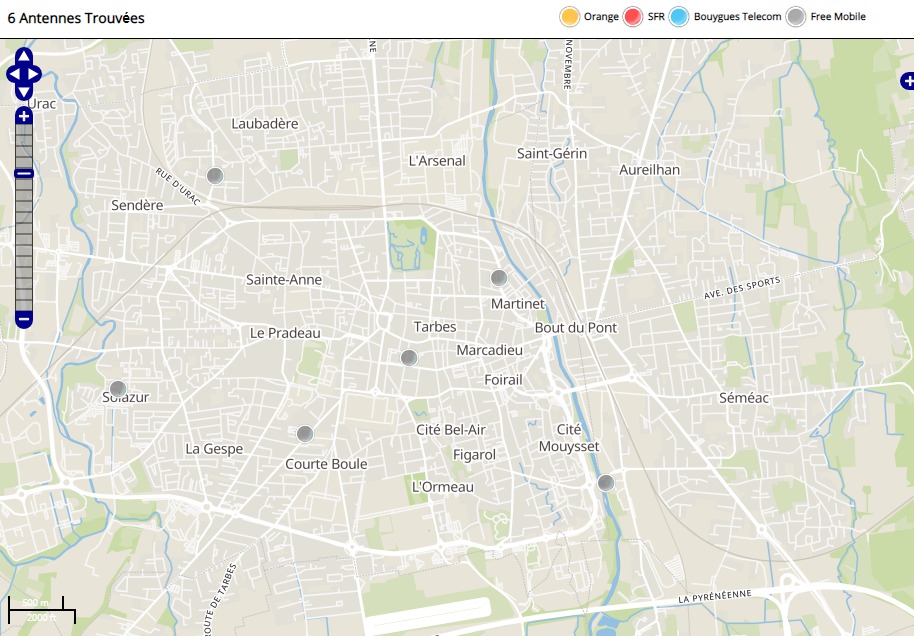Viewport: 914px width, 636px height.
Task: Pan the map up with the arrow
Action: click(x=24, y=56)
